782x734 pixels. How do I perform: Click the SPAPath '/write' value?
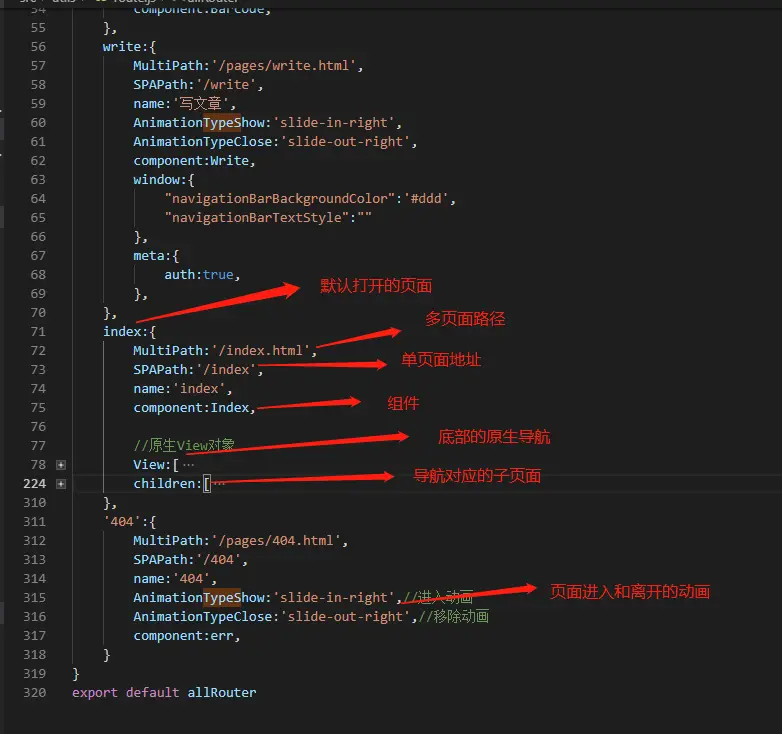coord(225,84)
